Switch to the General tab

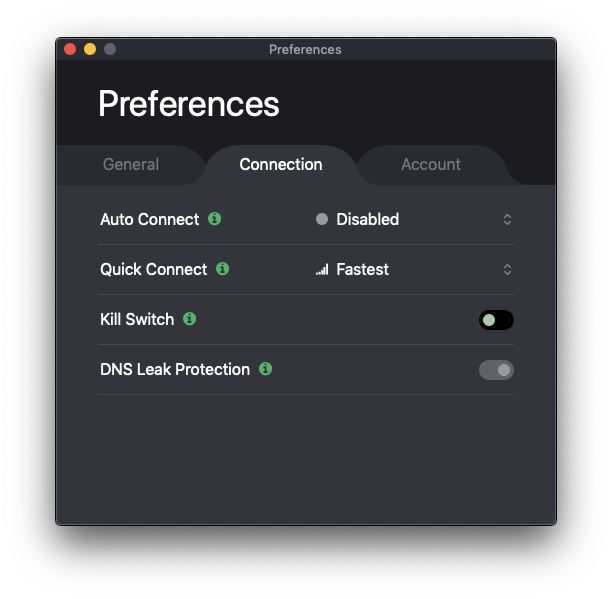pyautogui.click(x=131, y=164)
